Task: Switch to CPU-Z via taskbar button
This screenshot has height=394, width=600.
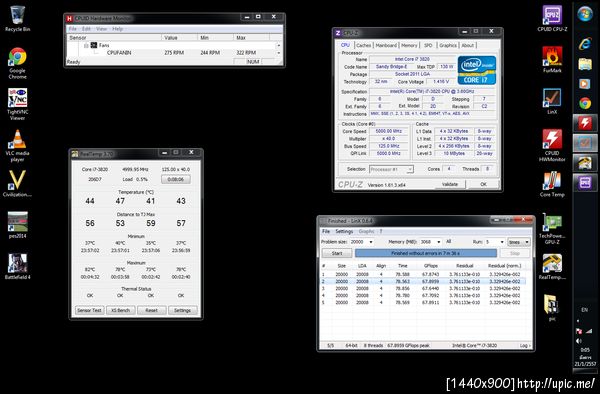Action: [x=585, y=183]
